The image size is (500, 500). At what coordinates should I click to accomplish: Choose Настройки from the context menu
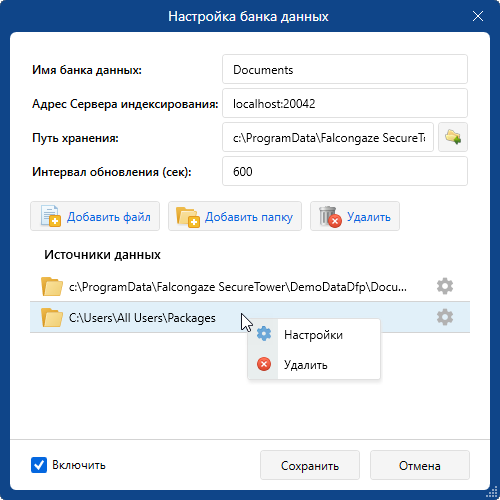click(x=314, y=334)
